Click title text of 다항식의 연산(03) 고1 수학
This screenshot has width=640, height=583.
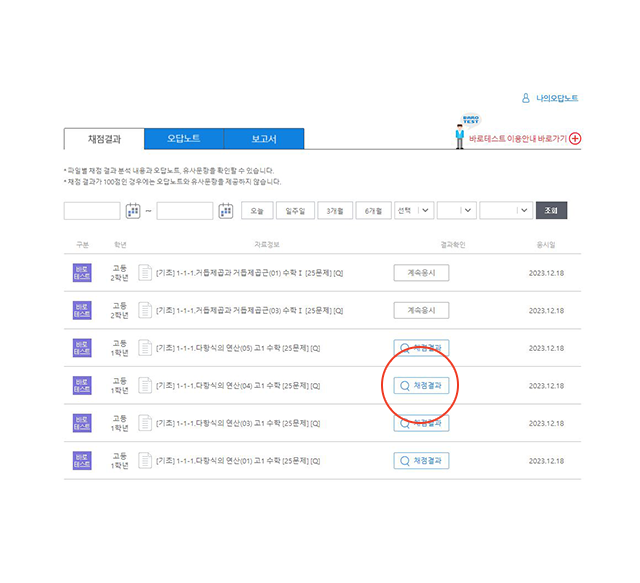tap(238, 423)
